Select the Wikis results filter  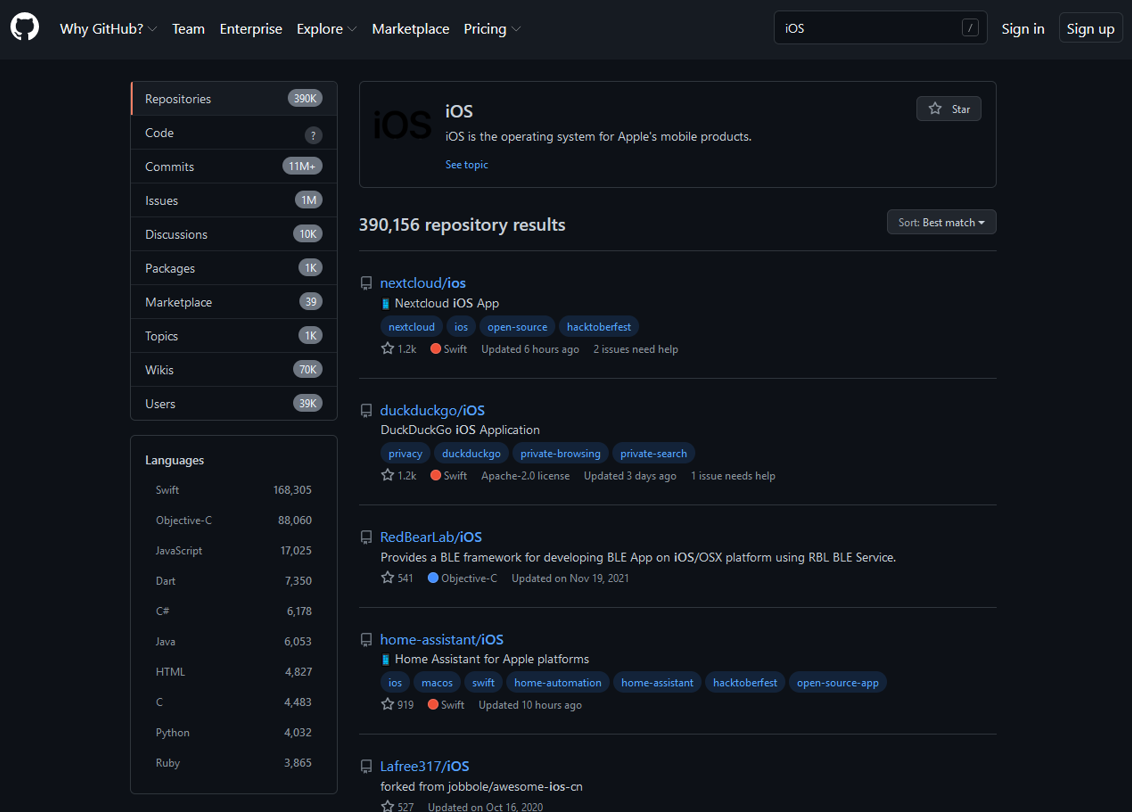click(234, 370)
